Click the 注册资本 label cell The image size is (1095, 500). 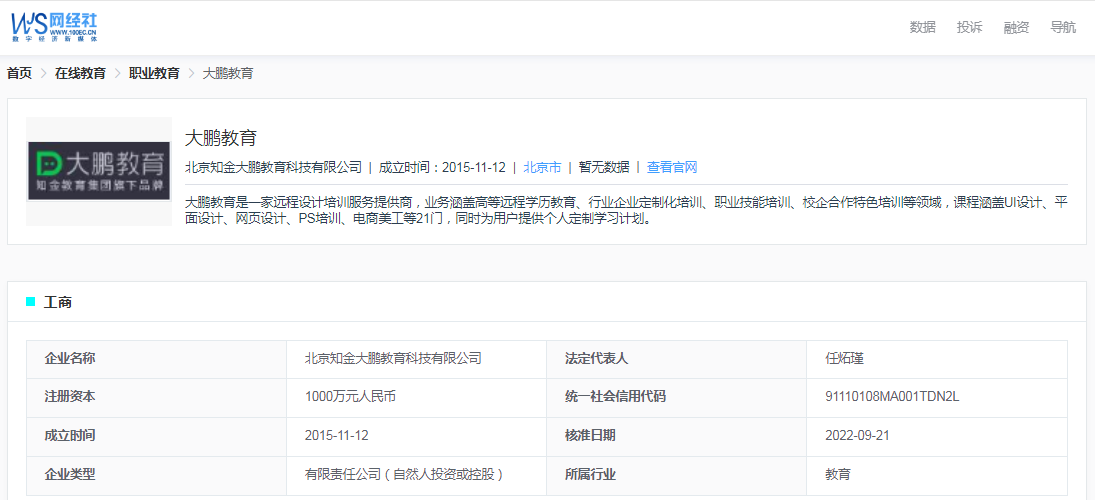click(156, 397)
